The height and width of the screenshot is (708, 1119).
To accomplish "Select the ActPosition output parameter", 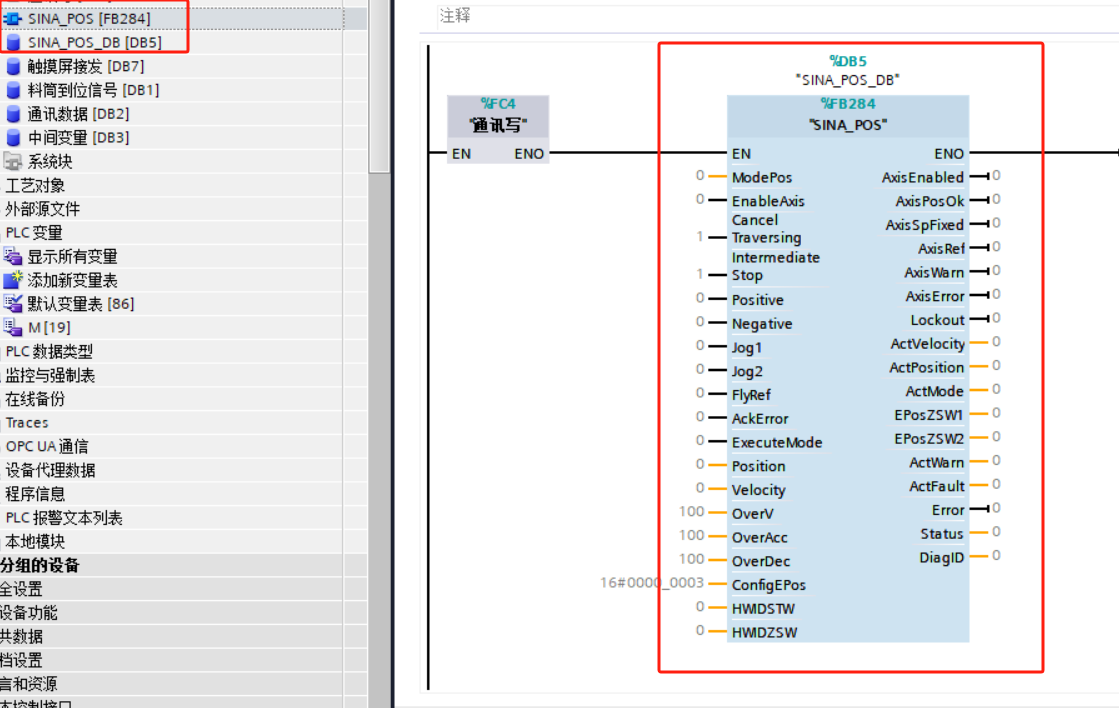I will pyautogui.click(x=926, y=368).
